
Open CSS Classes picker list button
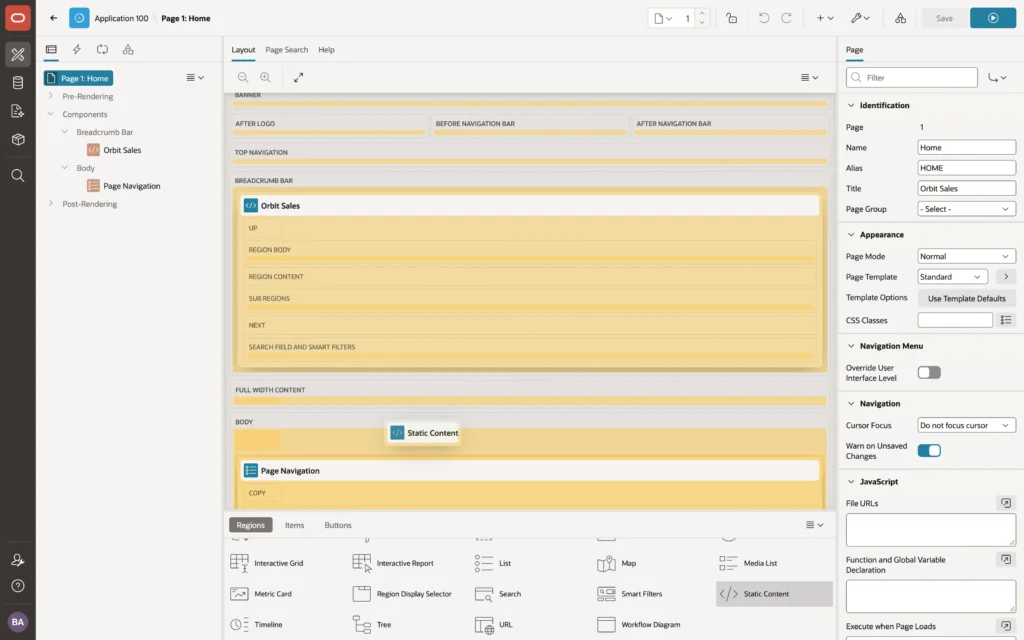click(x=1006, y=320)
